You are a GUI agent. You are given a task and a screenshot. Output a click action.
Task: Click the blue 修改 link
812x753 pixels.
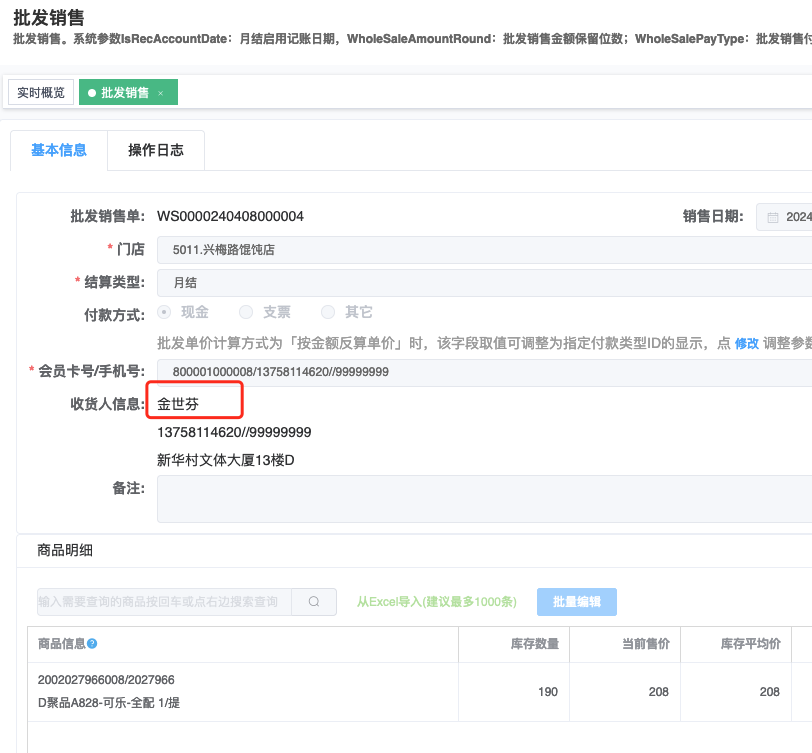(747, 343)
